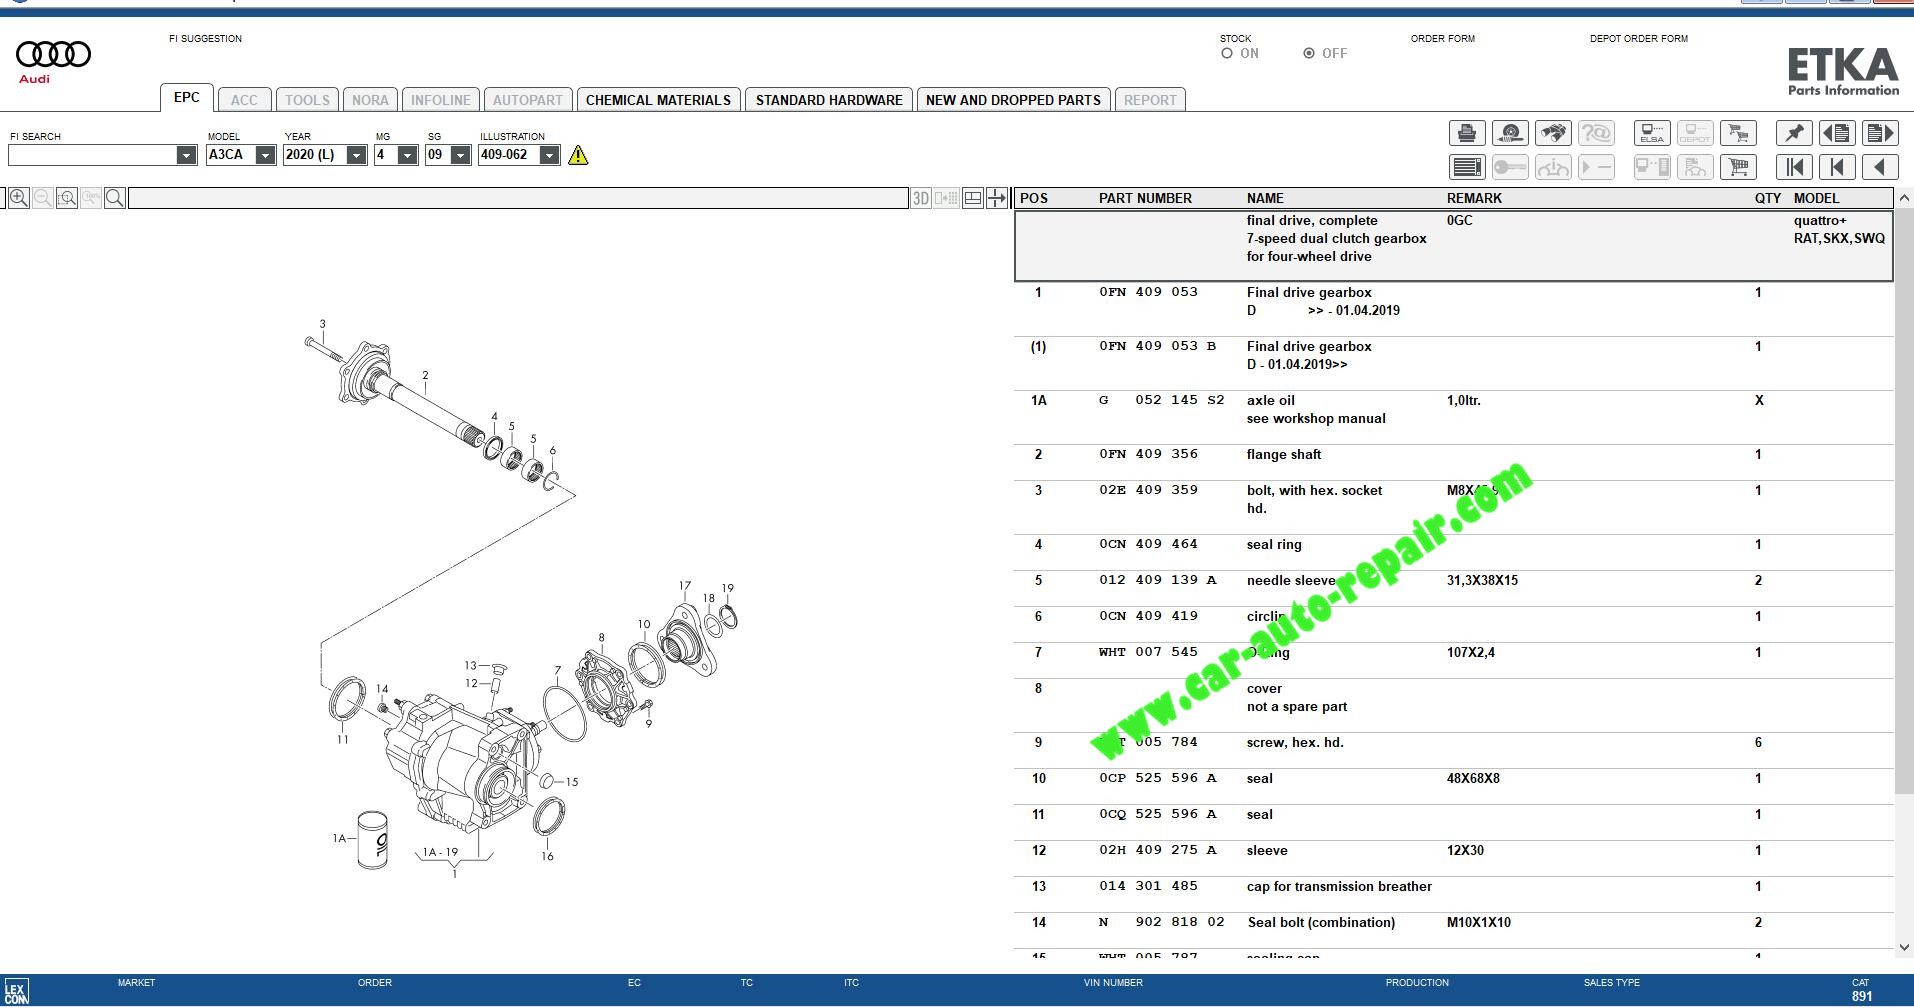Screen dimensions: 1914x1008
Task: Click the parts list view icon
Action: 1467,167
